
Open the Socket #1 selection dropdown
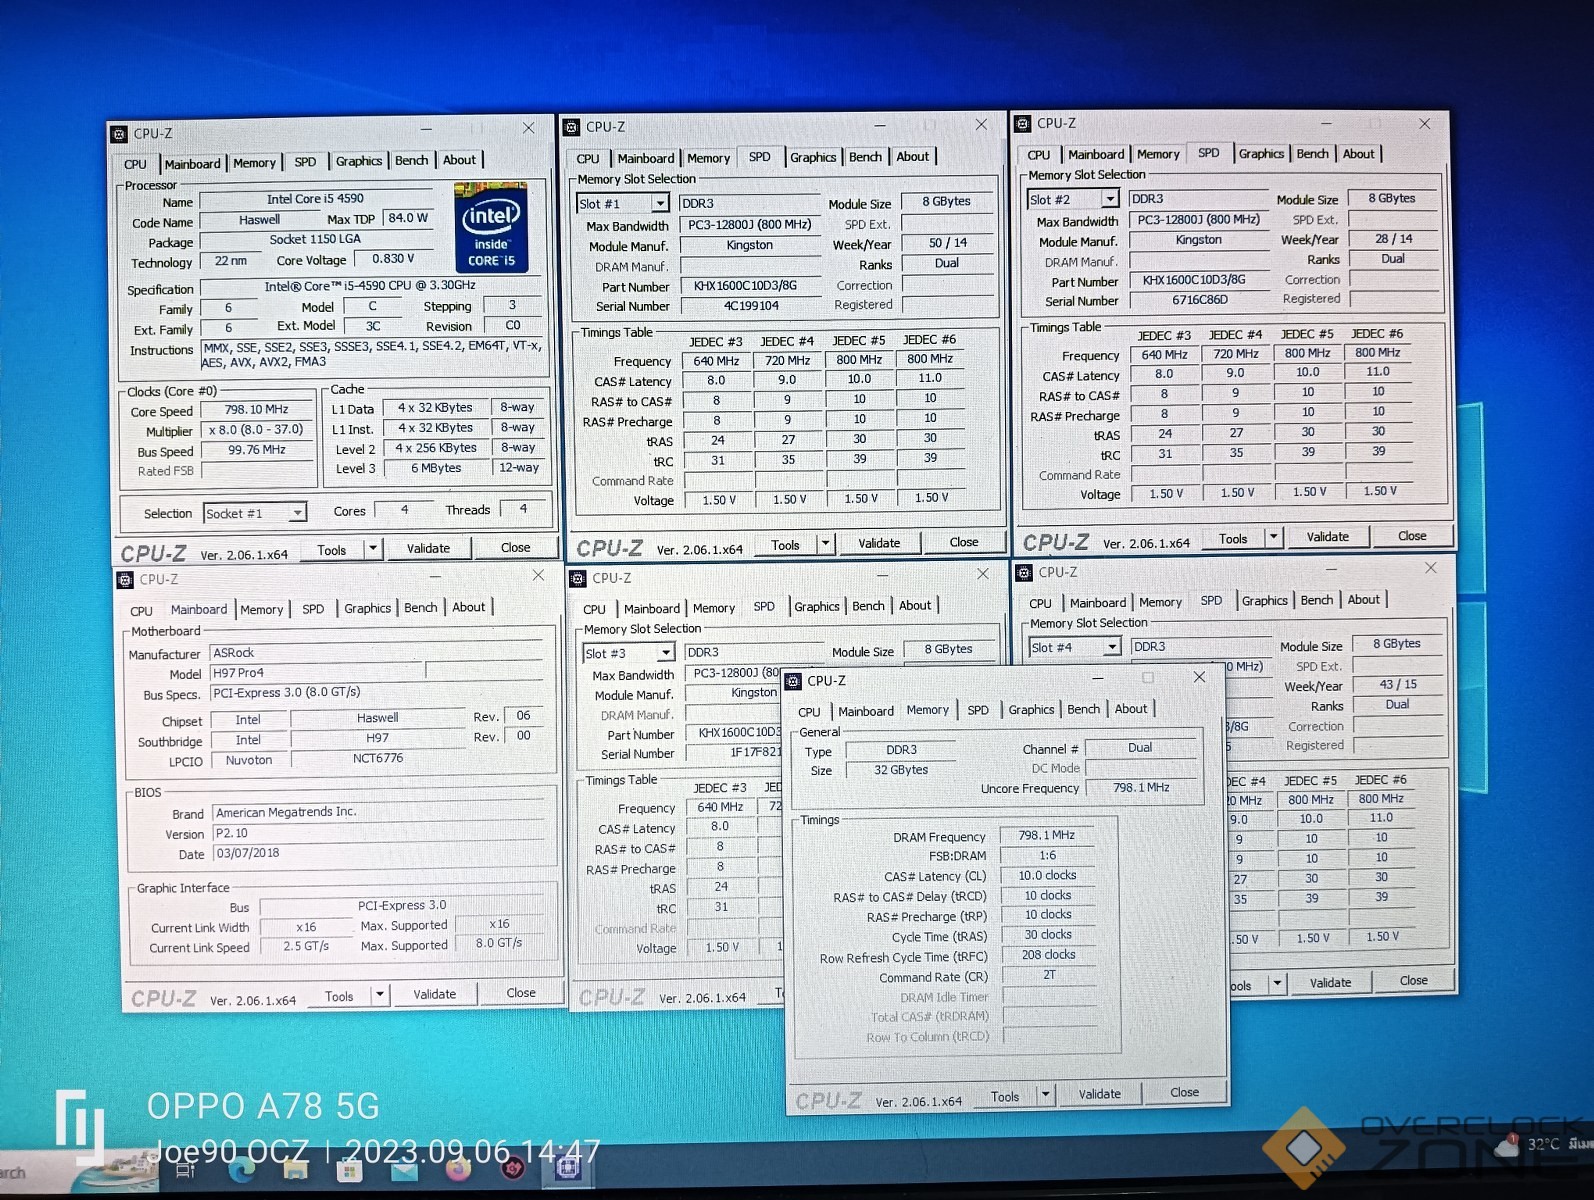click(x=297, y=513)
